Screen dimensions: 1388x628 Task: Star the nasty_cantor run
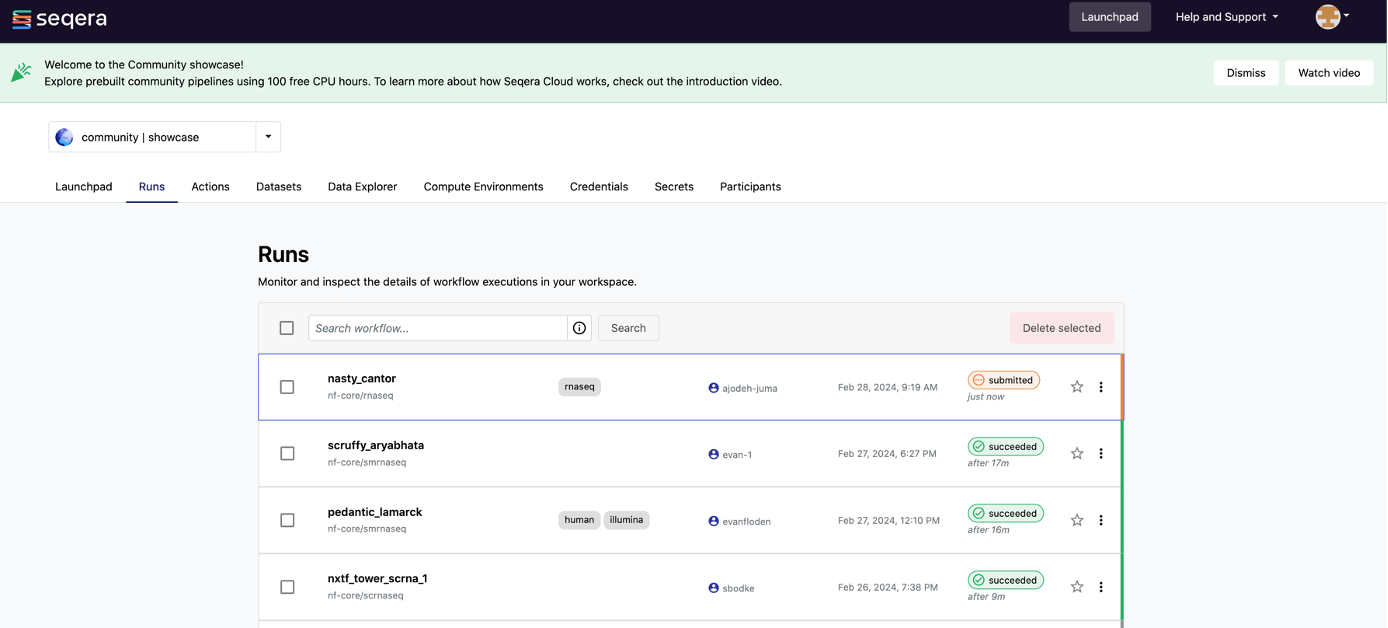click(1077, 387)
